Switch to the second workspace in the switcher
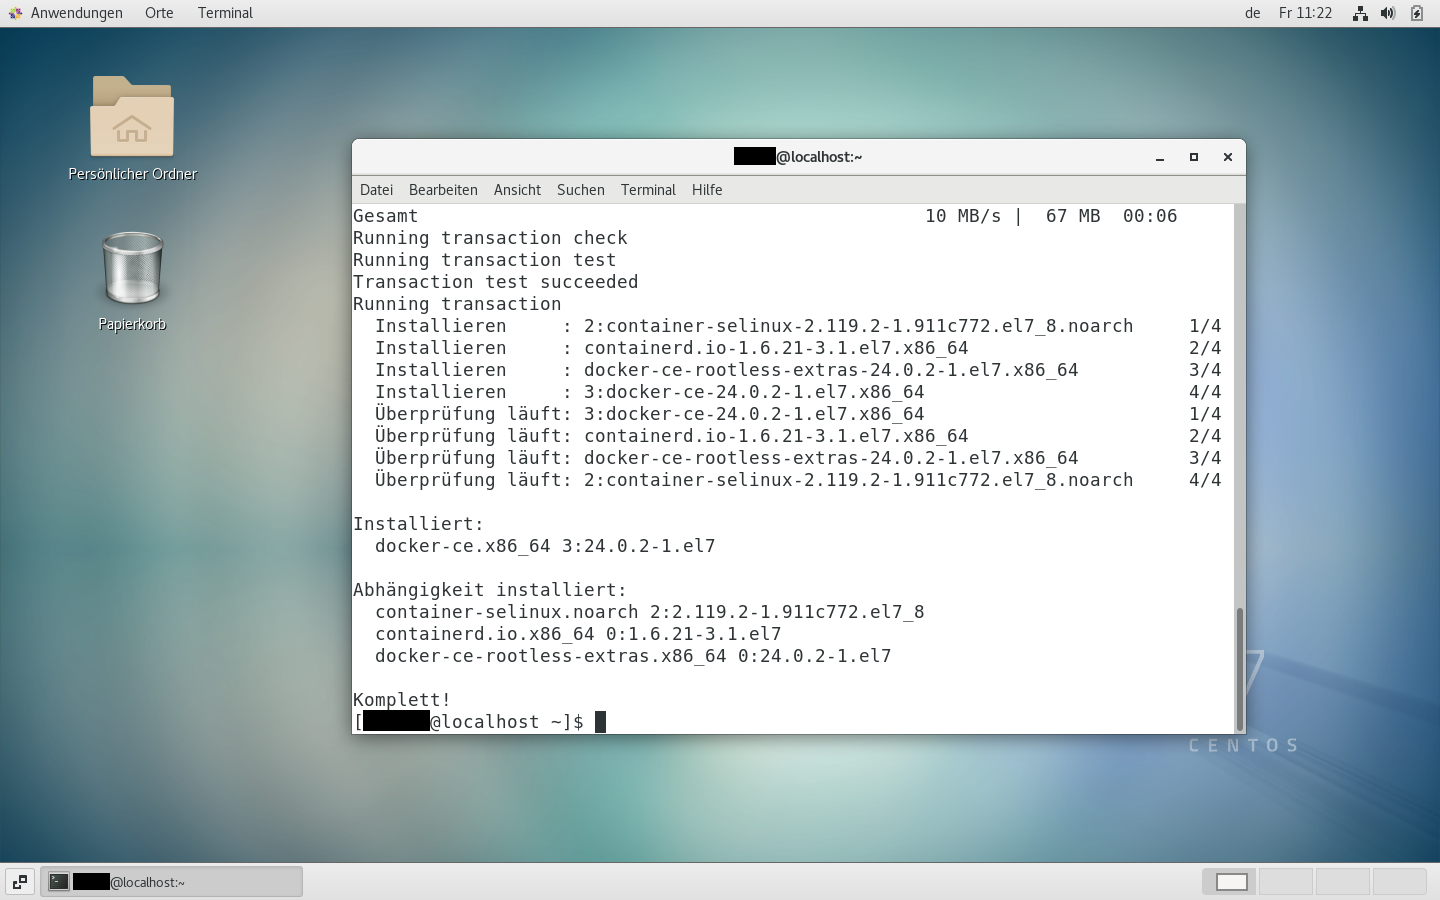1440x900 pixels. click(1286, 881)
